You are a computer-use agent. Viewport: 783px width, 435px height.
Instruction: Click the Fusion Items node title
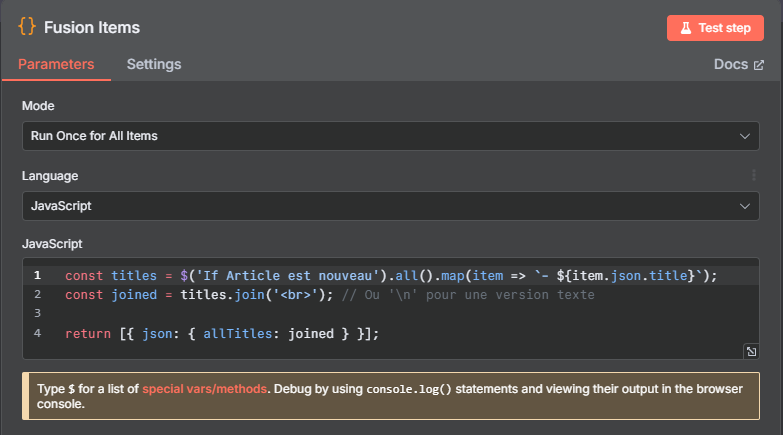pyautogui.click(x=92, y=27)
